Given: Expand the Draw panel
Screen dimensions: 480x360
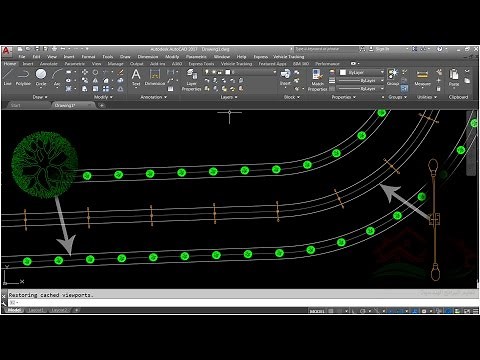Looking at the screenshot, I should click(x=40, y=97).
